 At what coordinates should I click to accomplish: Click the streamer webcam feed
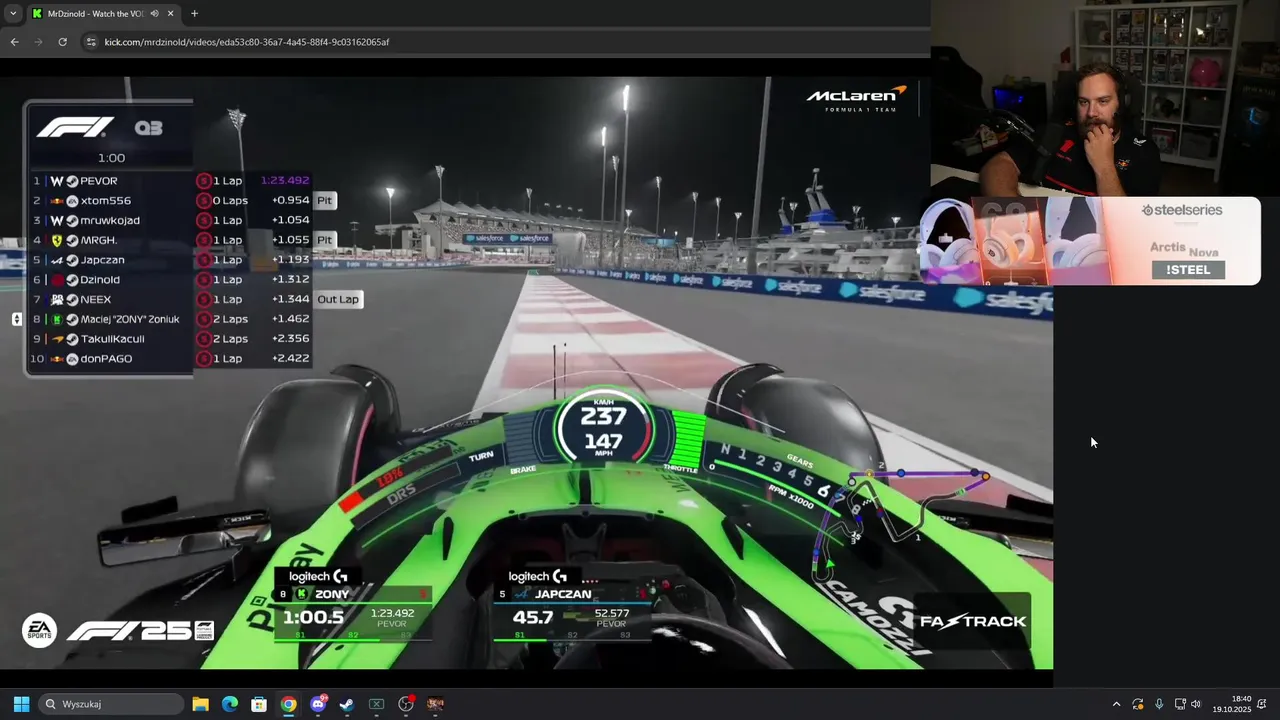click(x=1105, y=98)
